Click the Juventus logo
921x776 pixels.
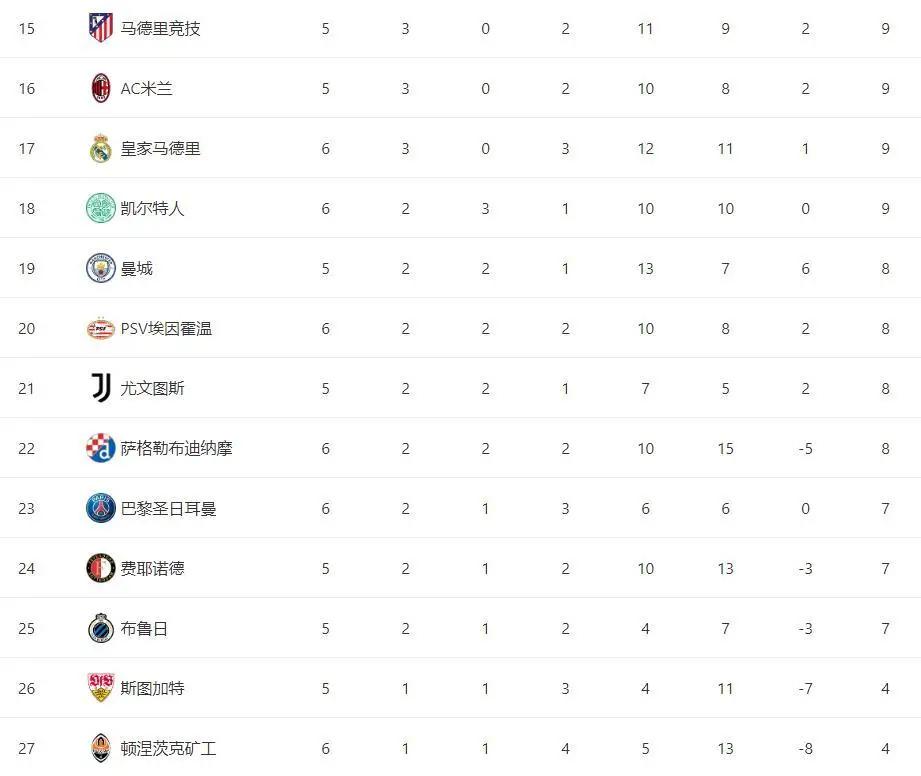click(x=100, y=388)
